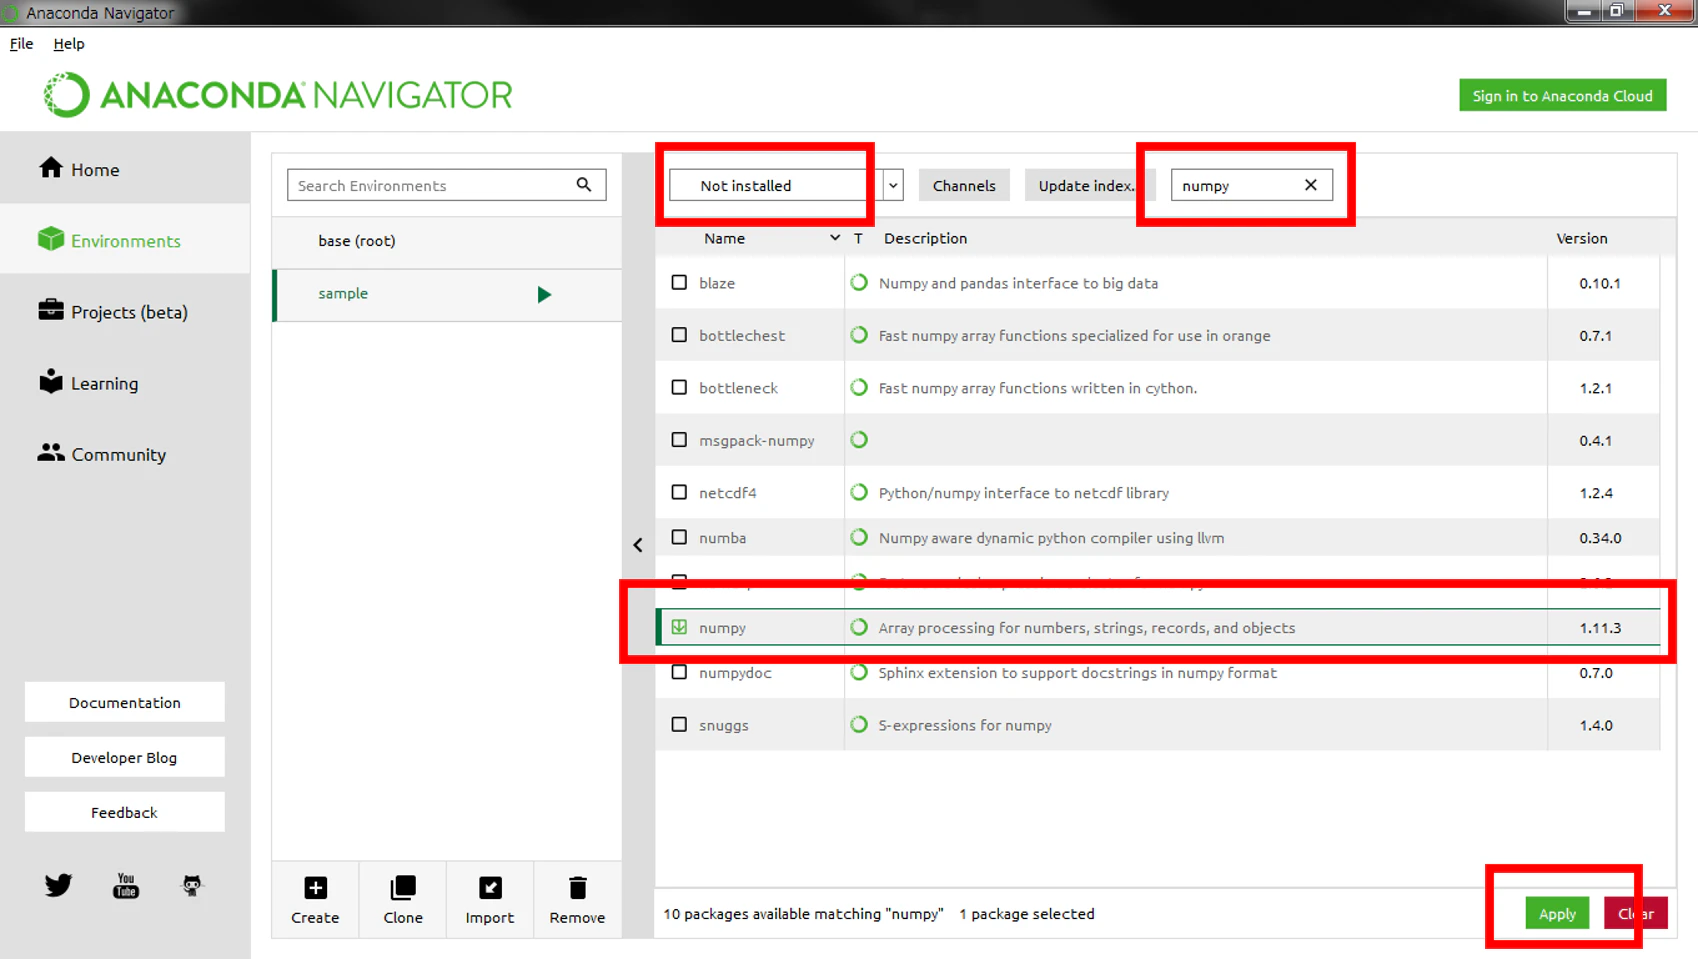Run the sample environment play arrow
This screenshot has width=1698, height=959.
coord(544,294)
